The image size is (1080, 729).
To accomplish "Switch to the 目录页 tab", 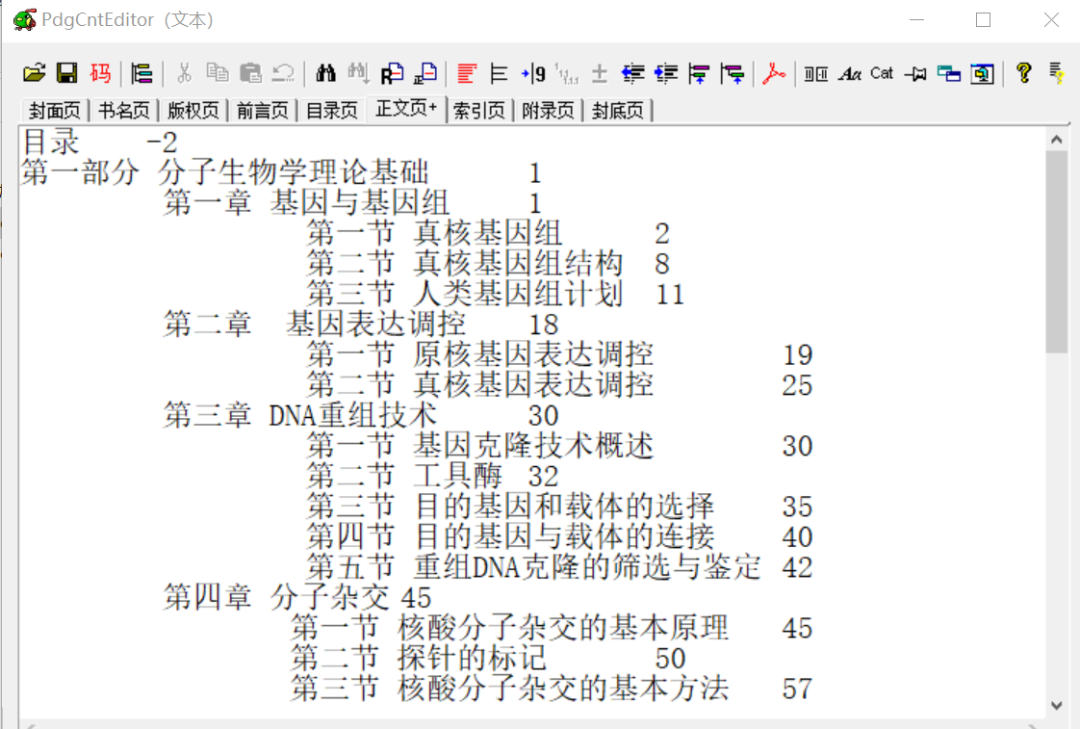I will point(334,110).
